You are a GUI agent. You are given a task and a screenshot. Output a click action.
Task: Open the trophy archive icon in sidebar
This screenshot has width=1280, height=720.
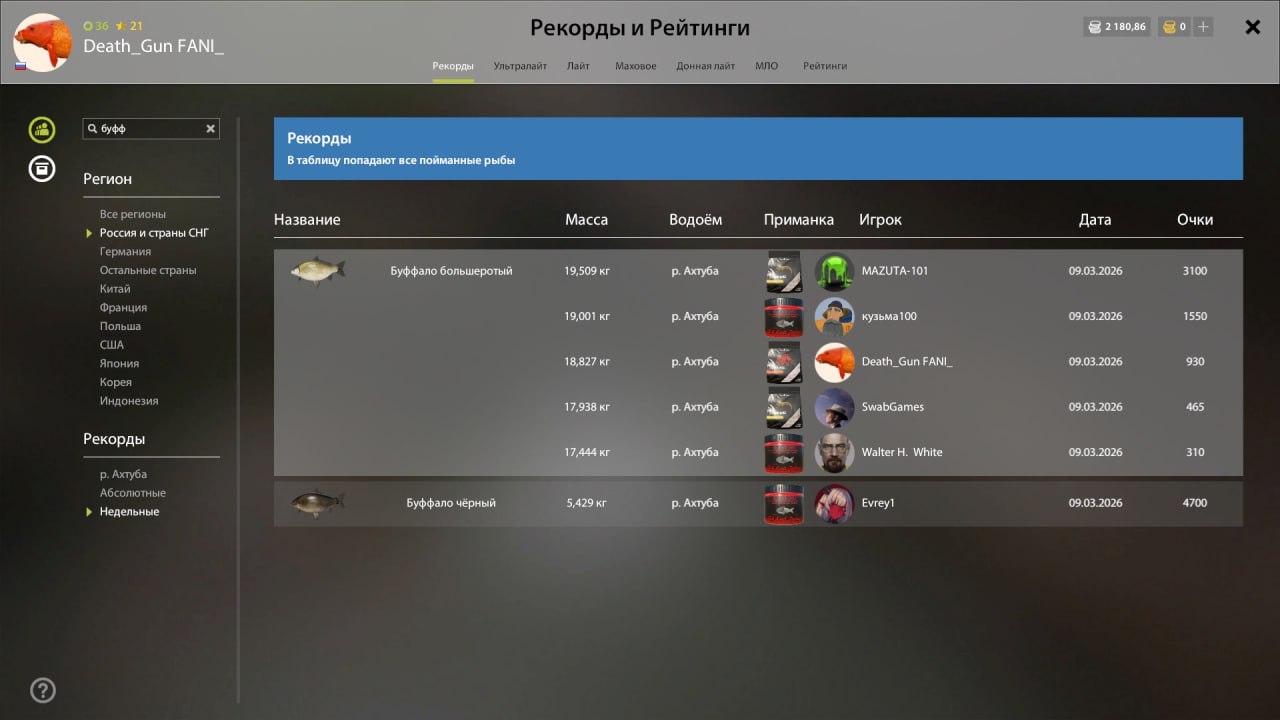tap(42, 169)
